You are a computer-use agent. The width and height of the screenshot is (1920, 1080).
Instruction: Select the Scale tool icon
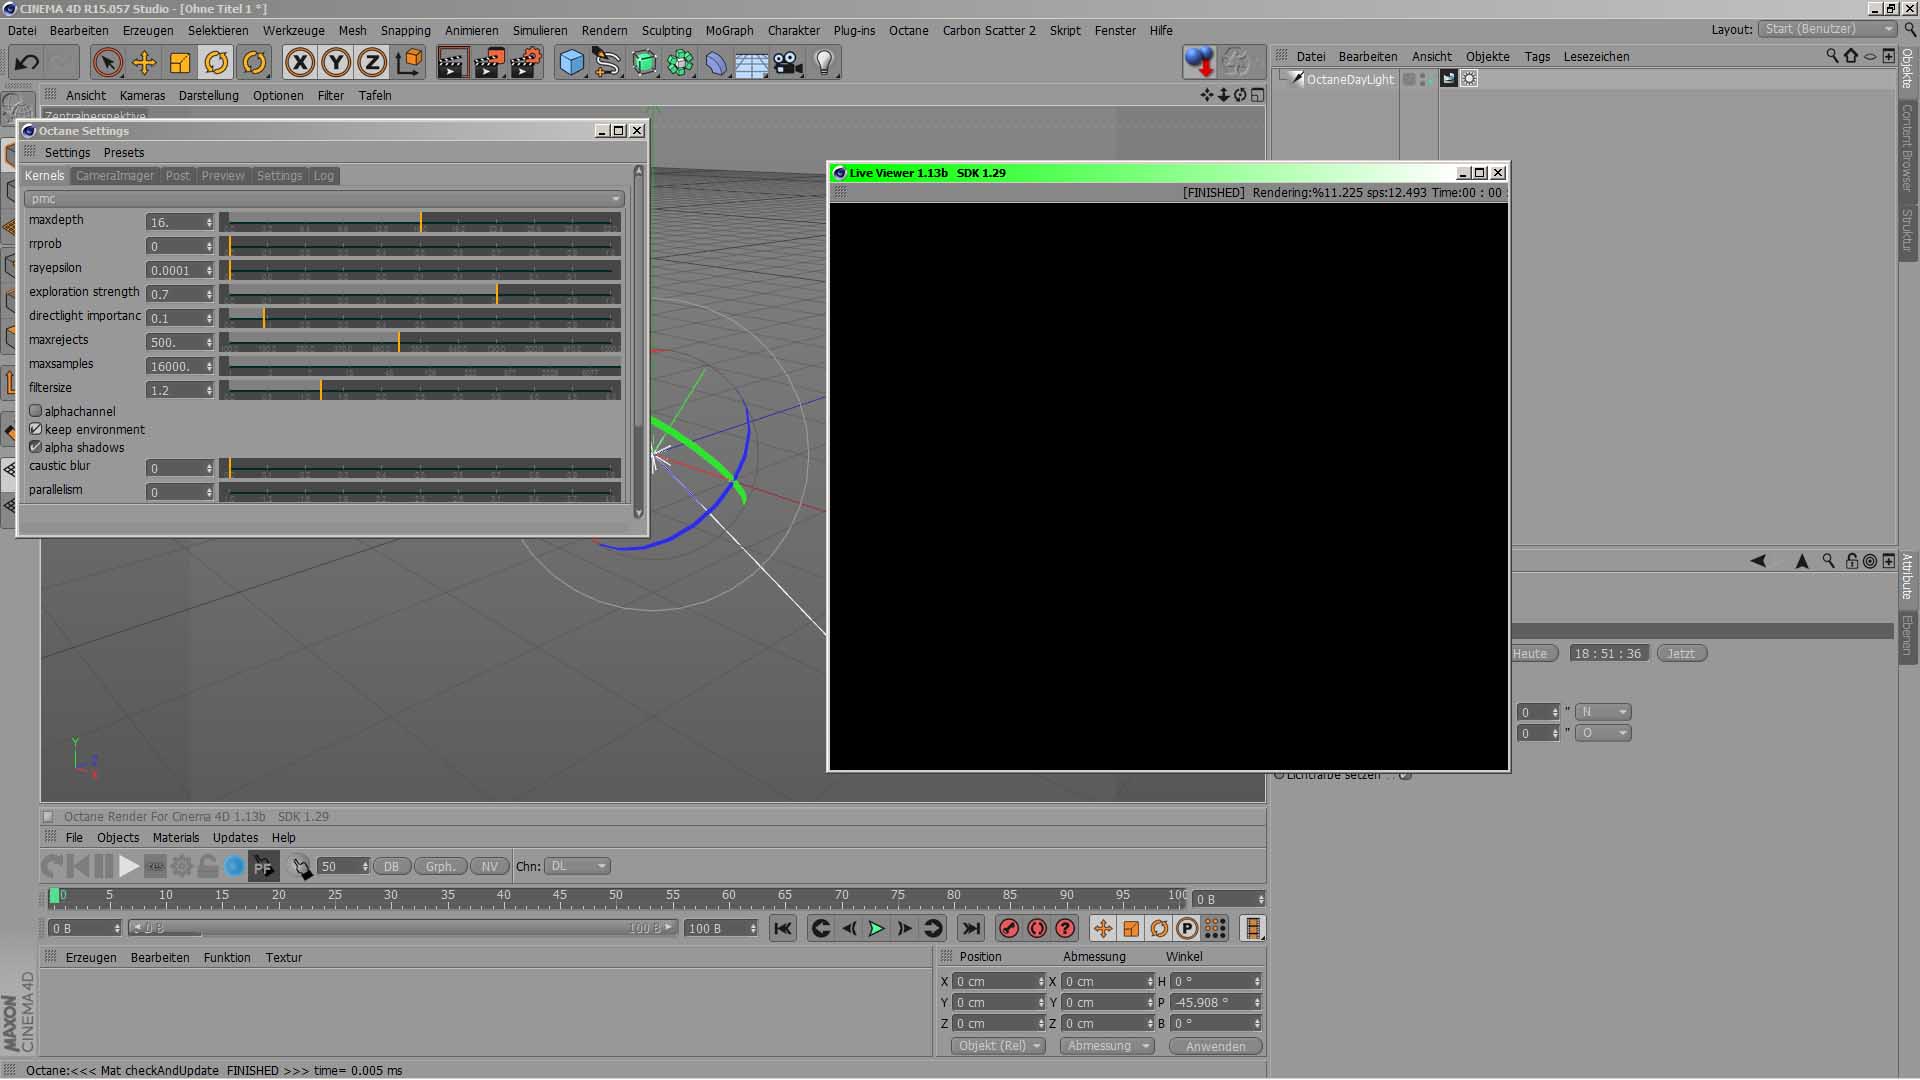tap(180, 63)
